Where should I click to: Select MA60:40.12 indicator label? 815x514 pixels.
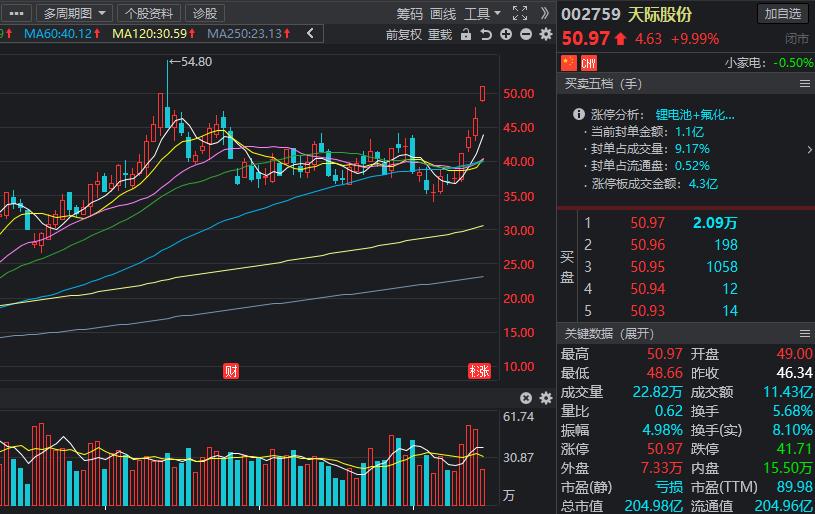[x=62, y=34]
